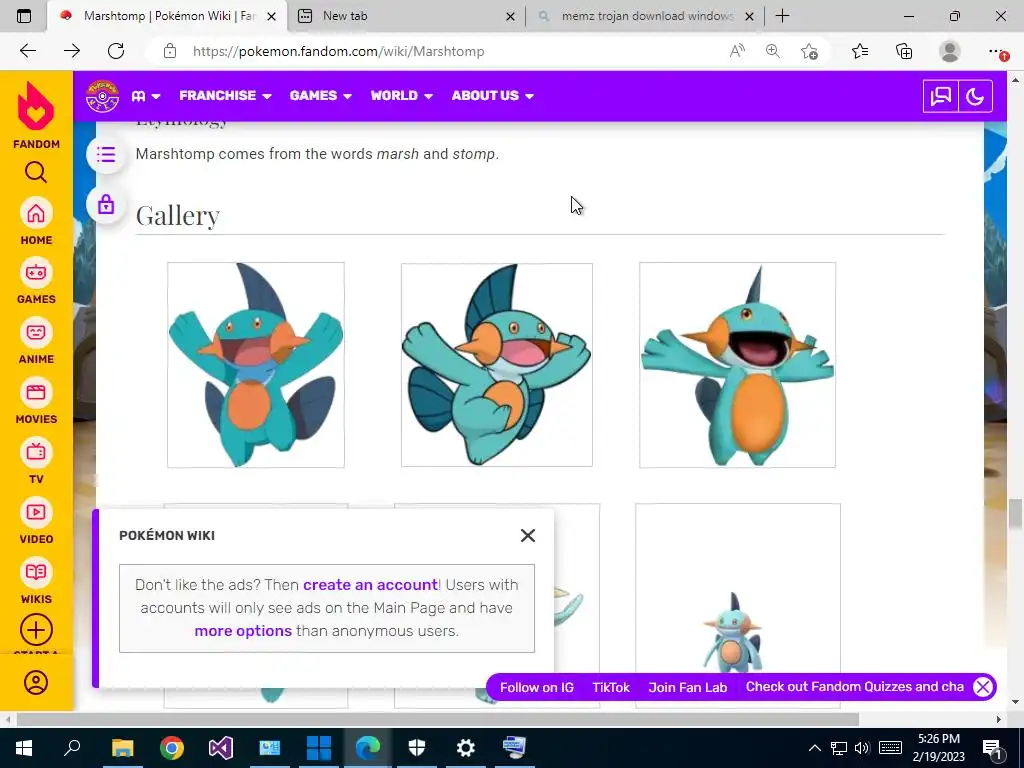Go back to previous page
The height and width of the screenshot is (768, 1024).
coord(27,51)
